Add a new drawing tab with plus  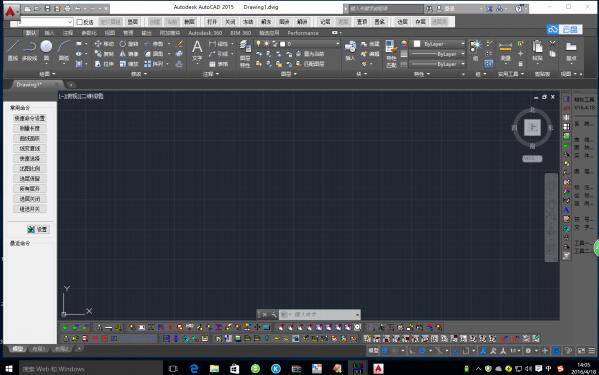tap(71, 84)
